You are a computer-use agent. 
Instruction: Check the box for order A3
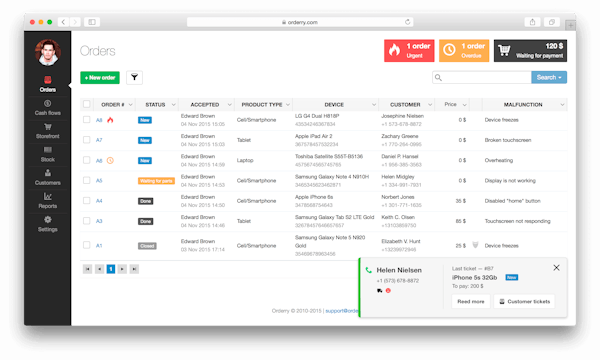pyautogui.click(x=86, y=221)
